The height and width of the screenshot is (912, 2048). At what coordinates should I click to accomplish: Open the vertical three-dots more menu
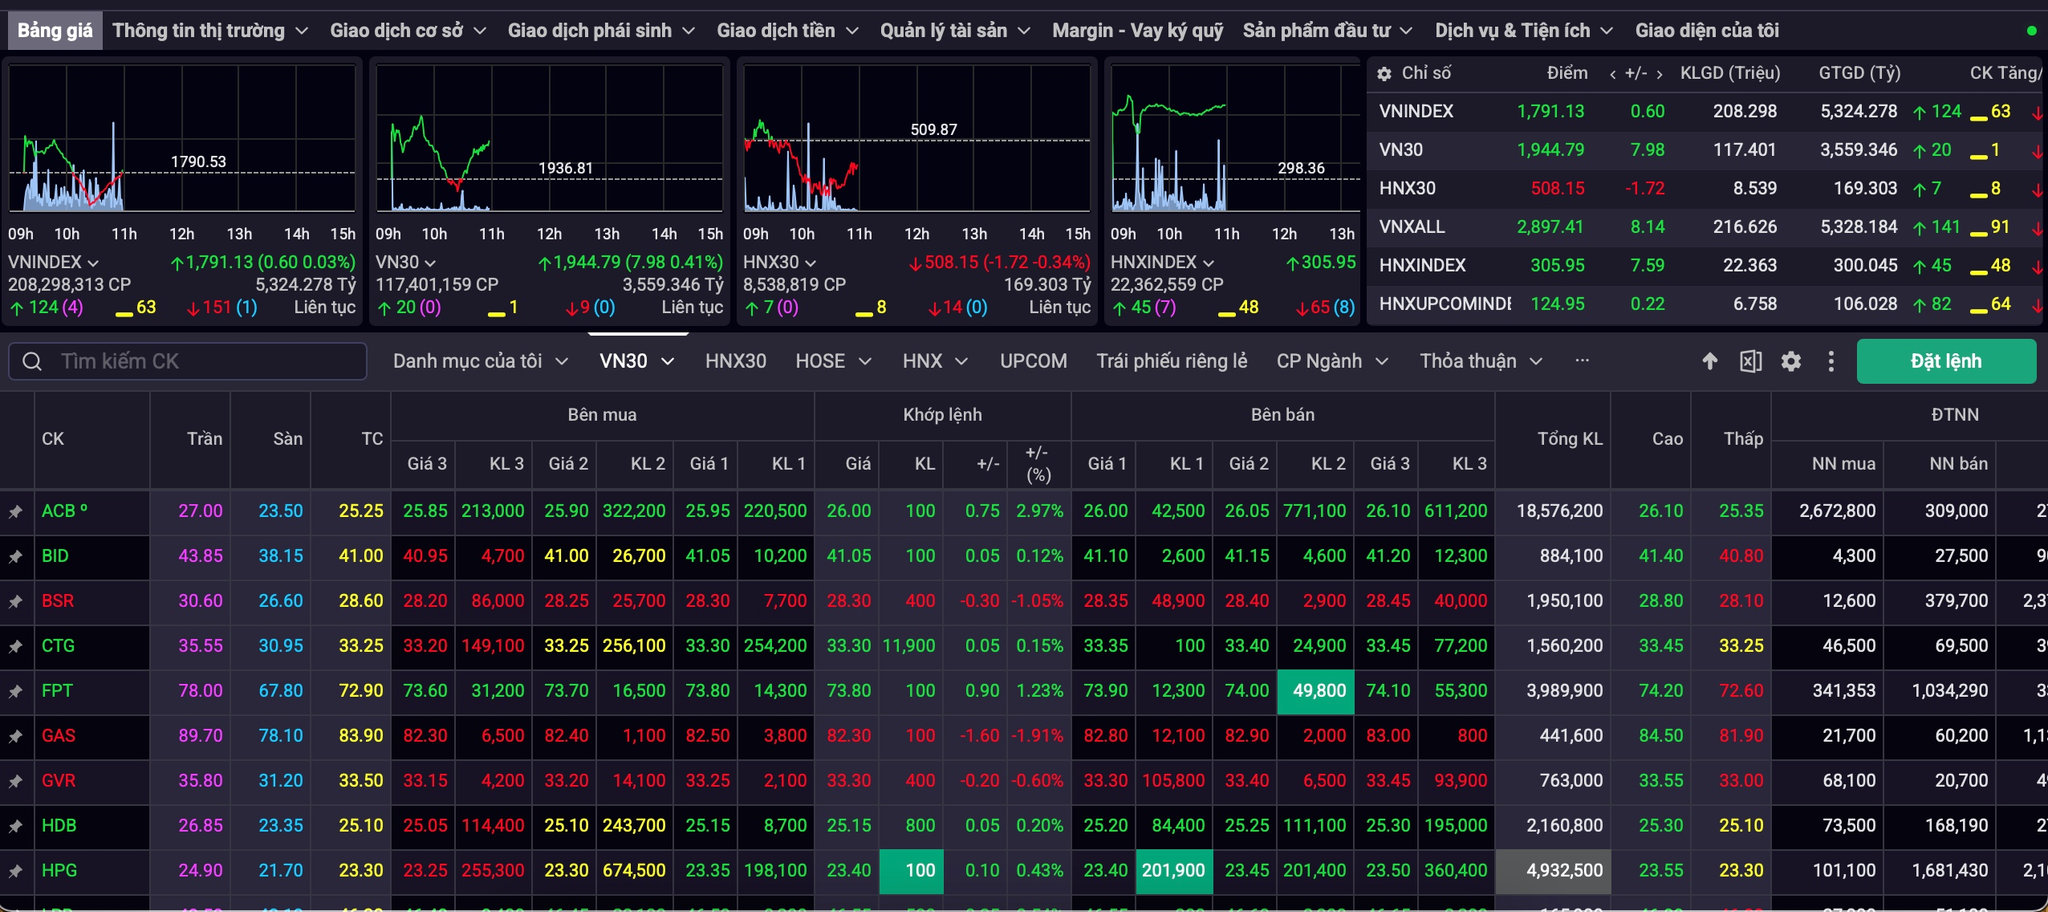tap(1831, 361)
